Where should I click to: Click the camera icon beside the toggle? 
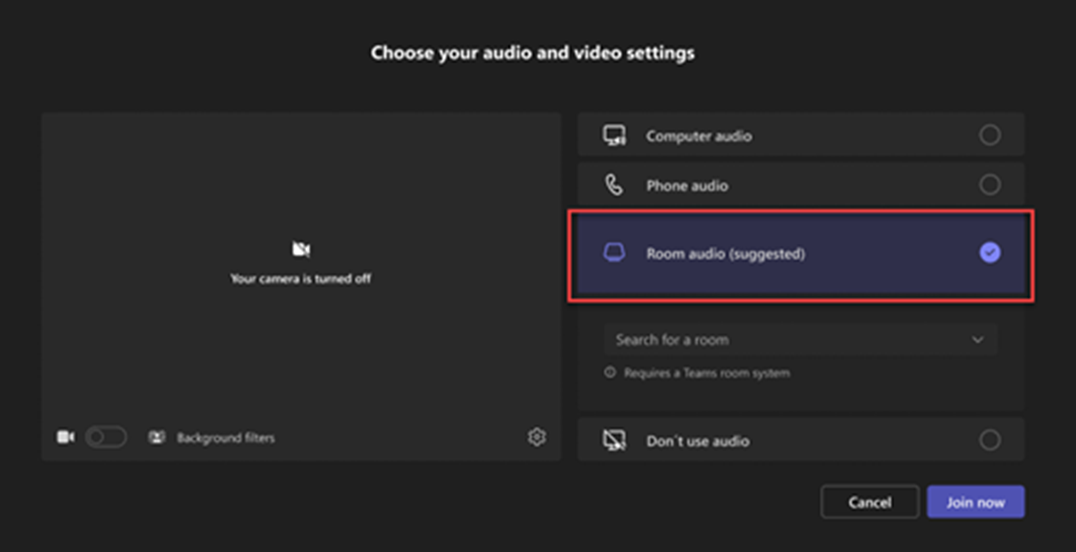pyautogui.click(x=66, y=437)
